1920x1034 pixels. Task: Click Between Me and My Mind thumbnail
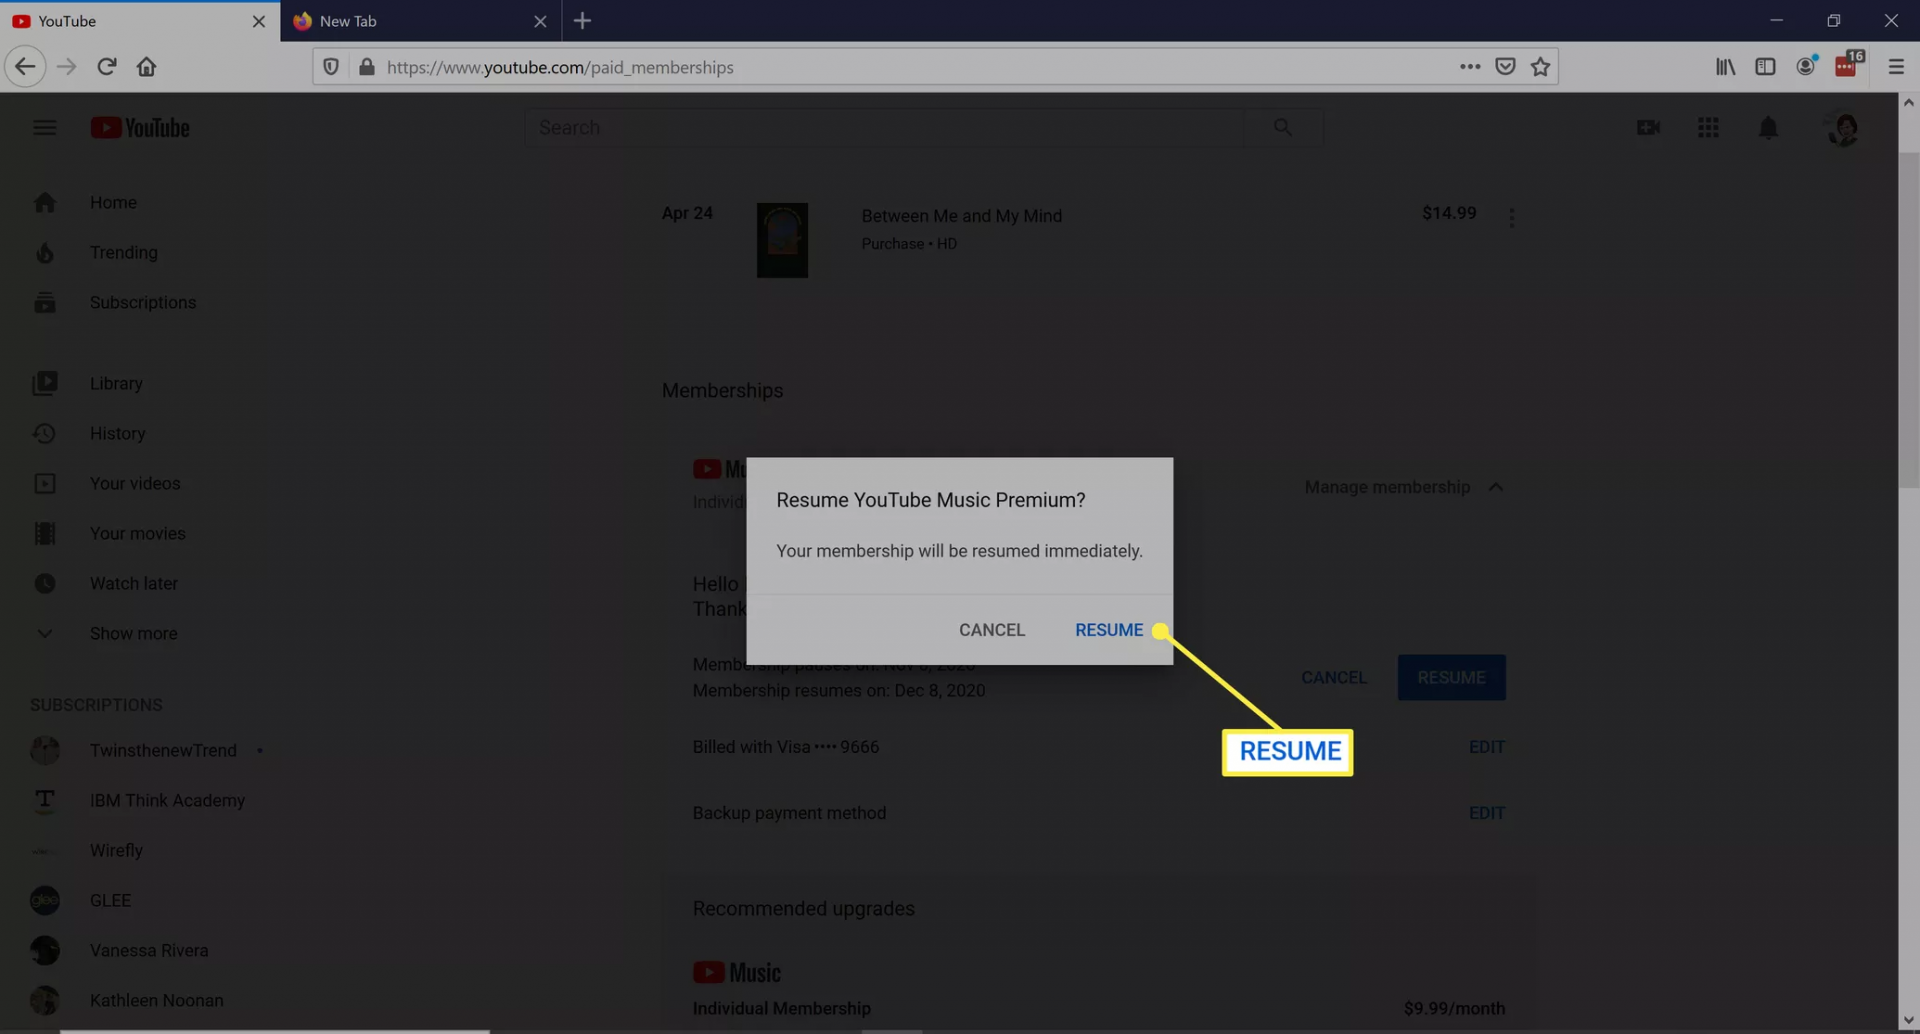[782, 241]
